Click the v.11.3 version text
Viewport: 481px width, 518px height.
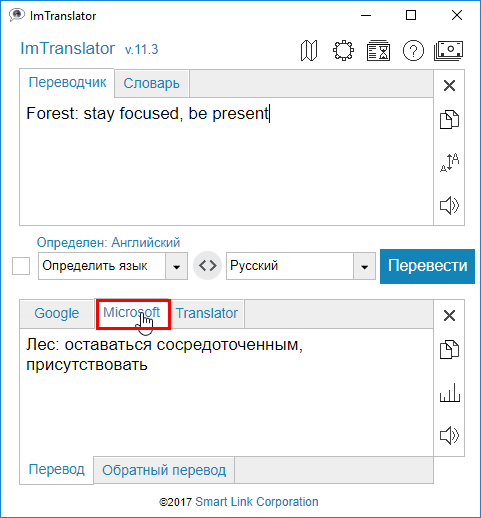click(141, 49)
